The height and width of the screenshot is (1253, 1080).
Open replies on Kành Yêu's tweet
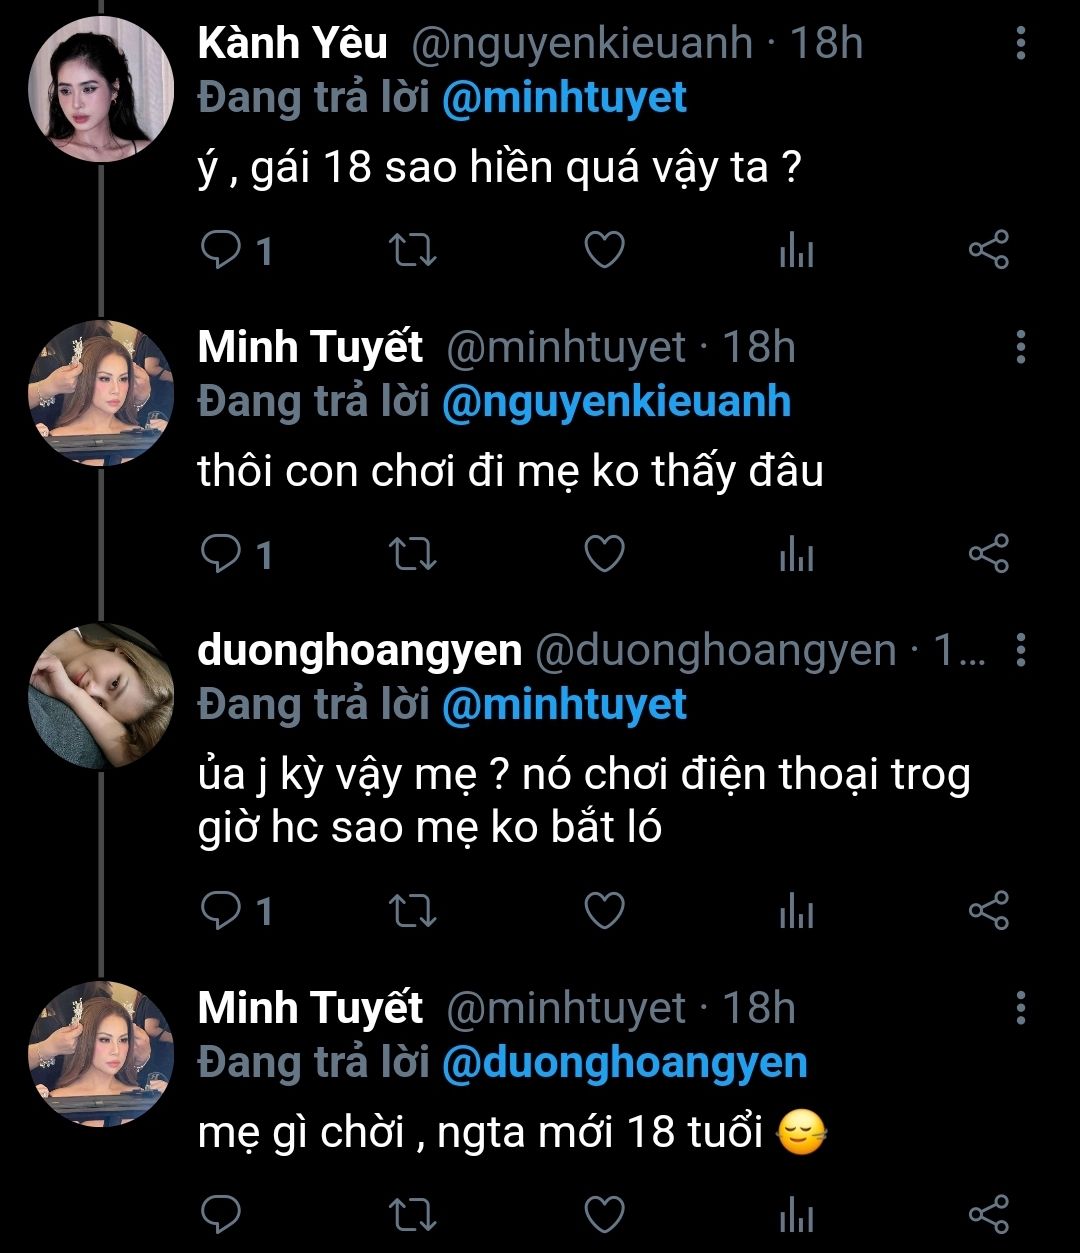220,250
